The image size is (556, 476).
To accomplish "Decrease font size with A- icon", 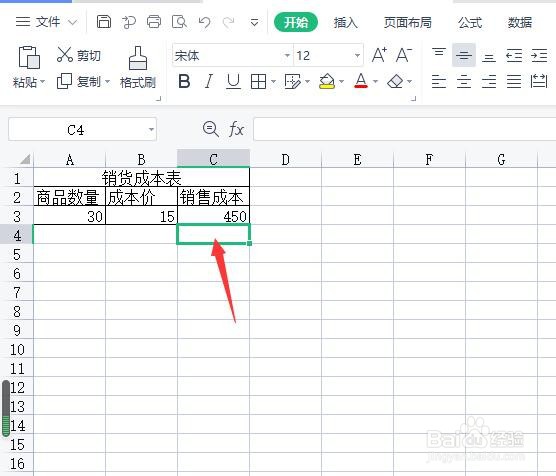I will click(404, 55).
